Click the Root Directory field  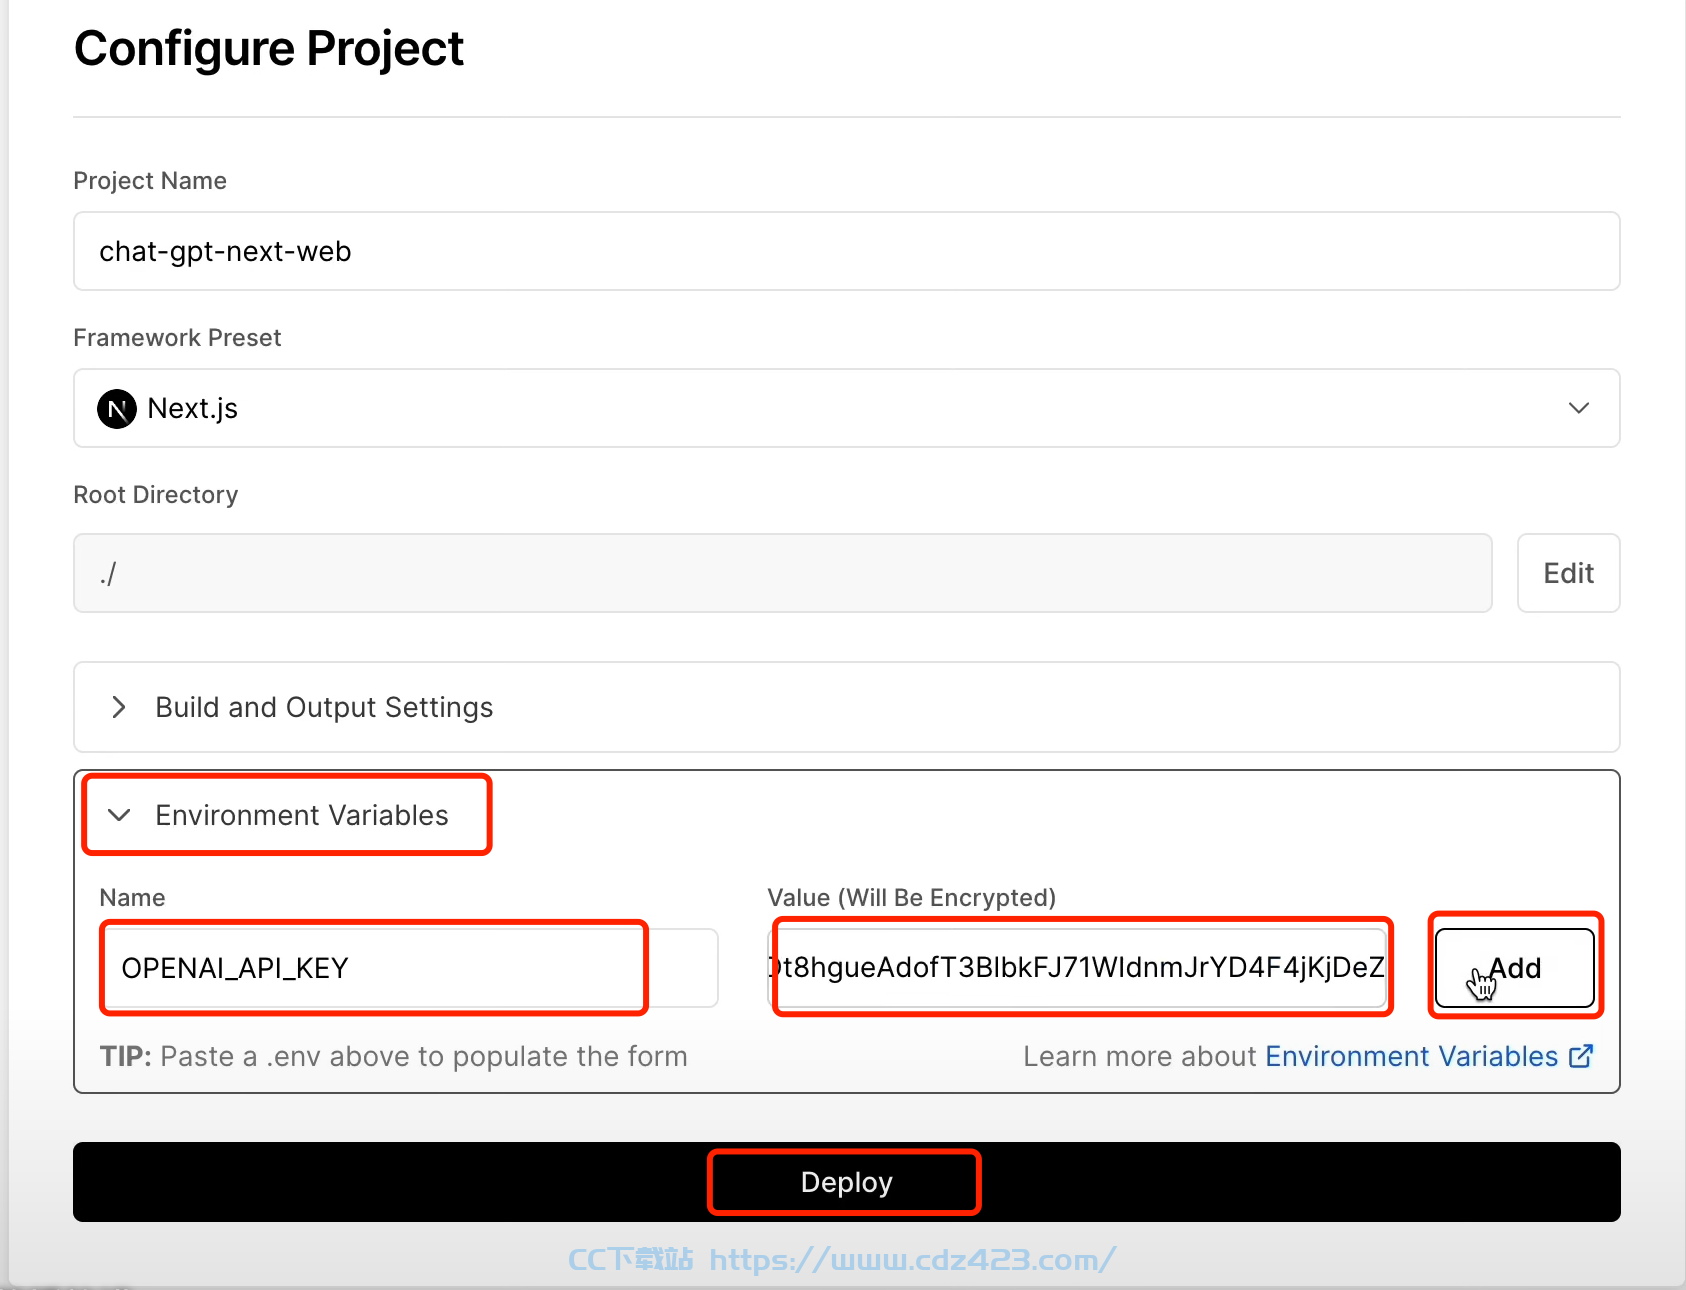pyautogui.click(x=782, y=573)
